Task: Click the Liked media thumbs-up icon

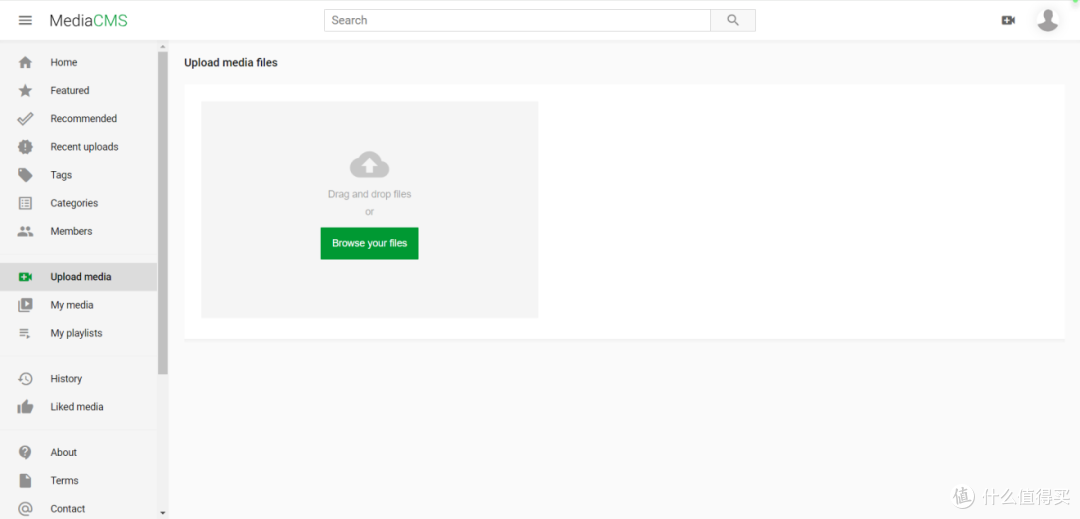Action: 25,407
